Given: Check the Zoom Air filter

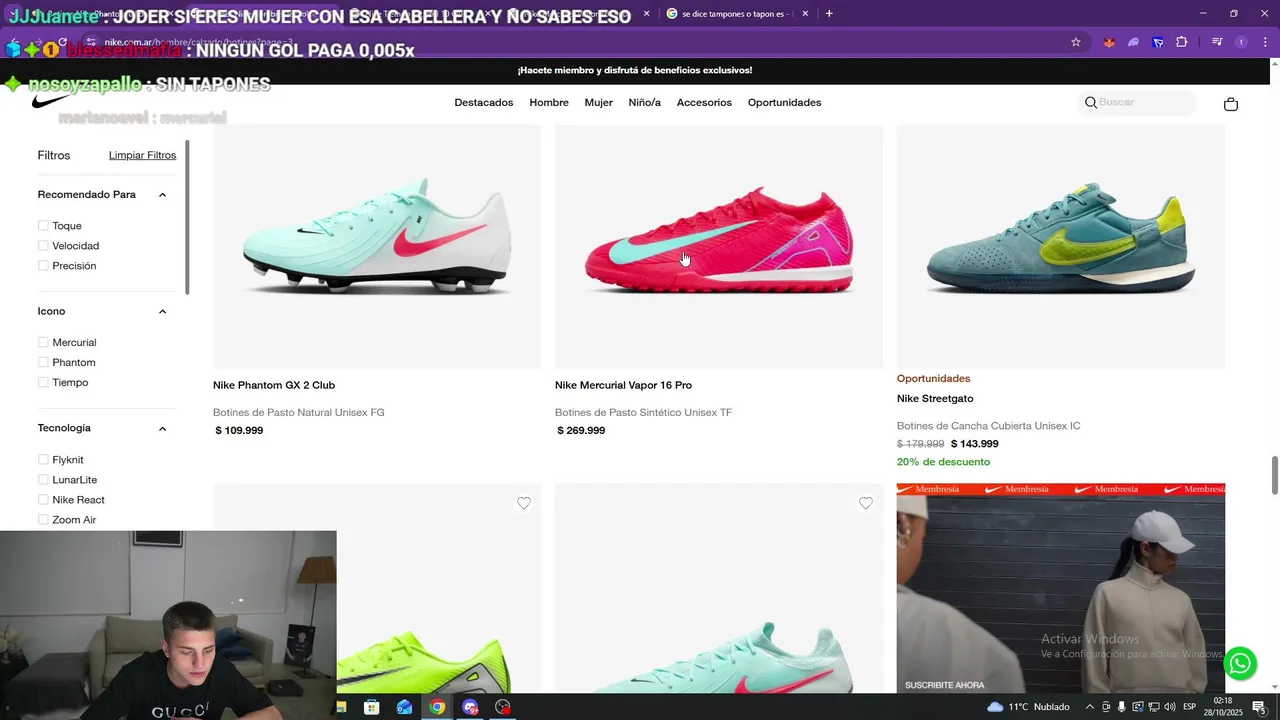Looking at the screenshot, I should [x=43, y=520].
